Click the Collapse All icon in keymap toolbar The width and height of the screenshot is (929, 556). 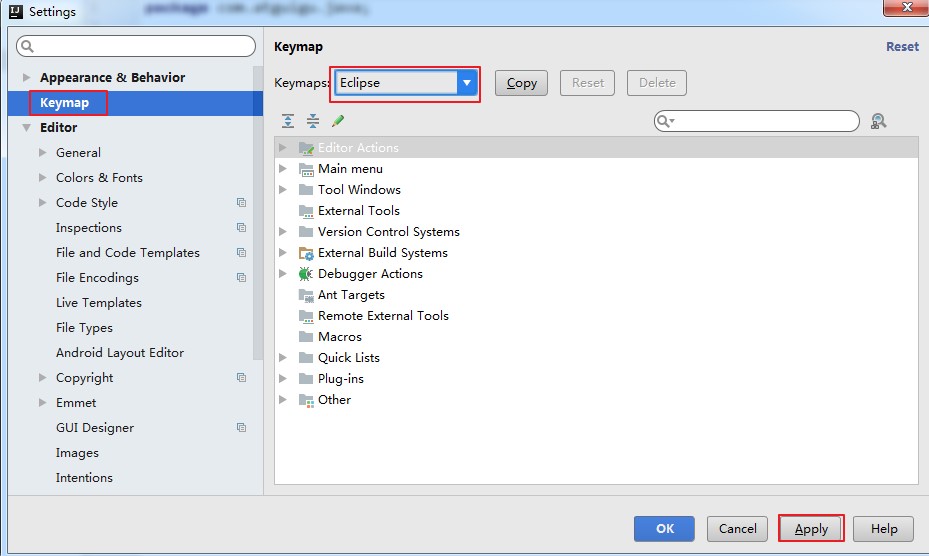click(313, 121)
